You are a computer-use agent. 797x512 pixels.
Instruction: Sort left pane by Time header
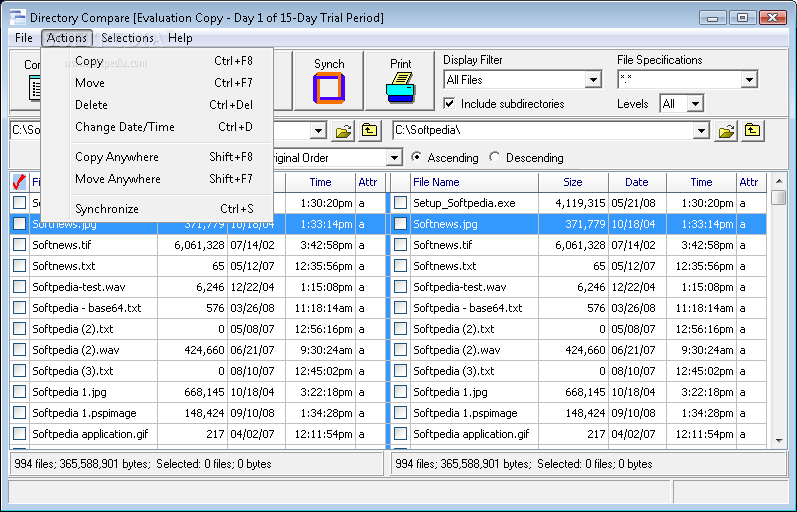320,182
